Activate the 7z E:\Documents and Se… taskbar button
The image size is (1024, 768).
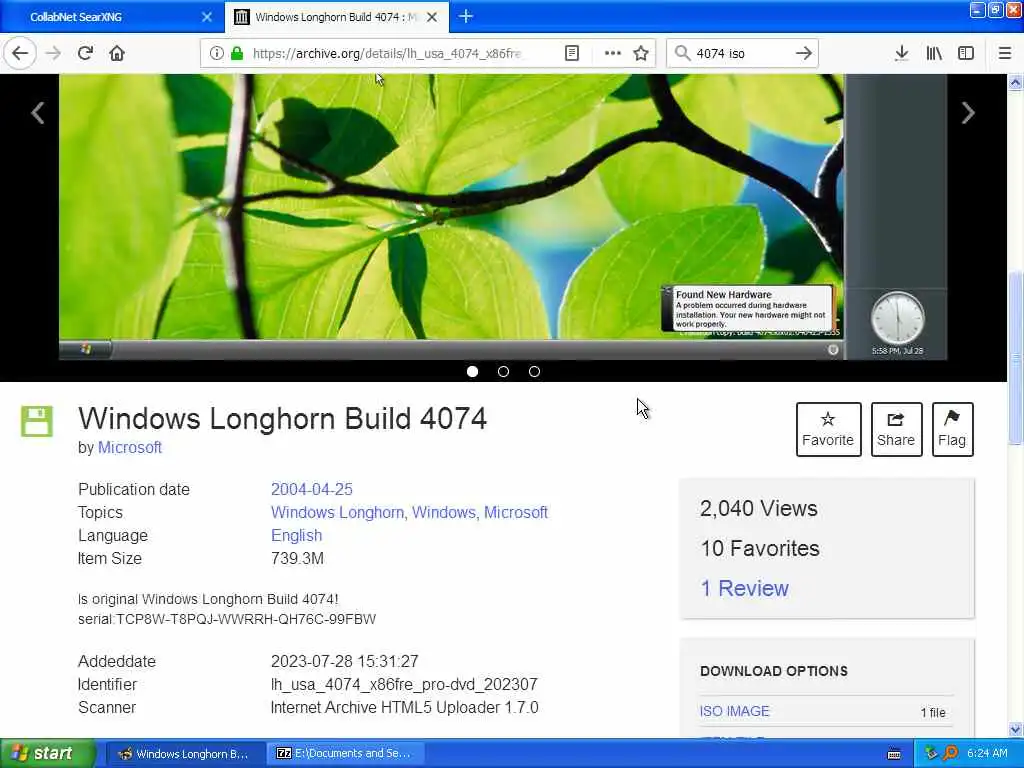click(x=345, y=753)
